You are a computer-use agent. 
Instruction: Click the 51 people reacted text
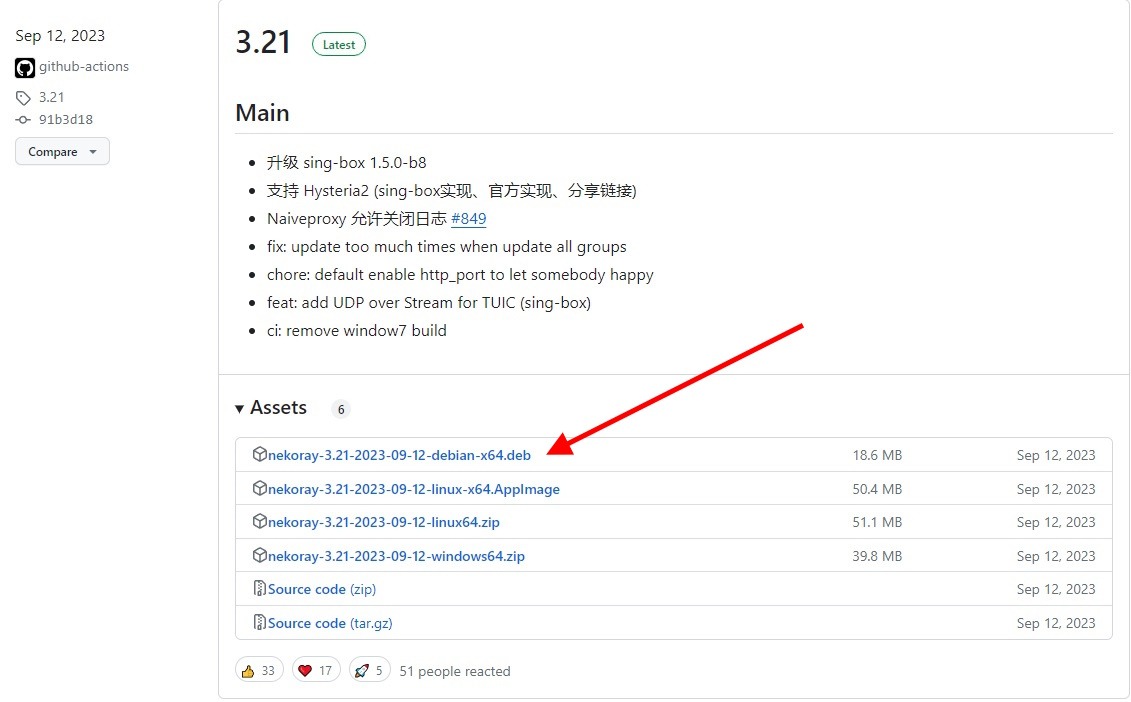(x=455, y=672)
